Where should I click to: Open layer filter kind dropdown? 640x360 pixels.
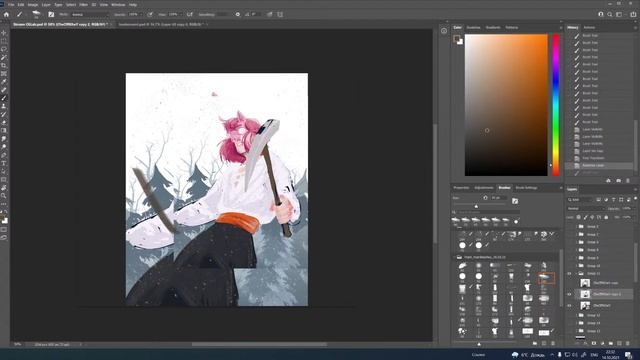tap(580, 200)
